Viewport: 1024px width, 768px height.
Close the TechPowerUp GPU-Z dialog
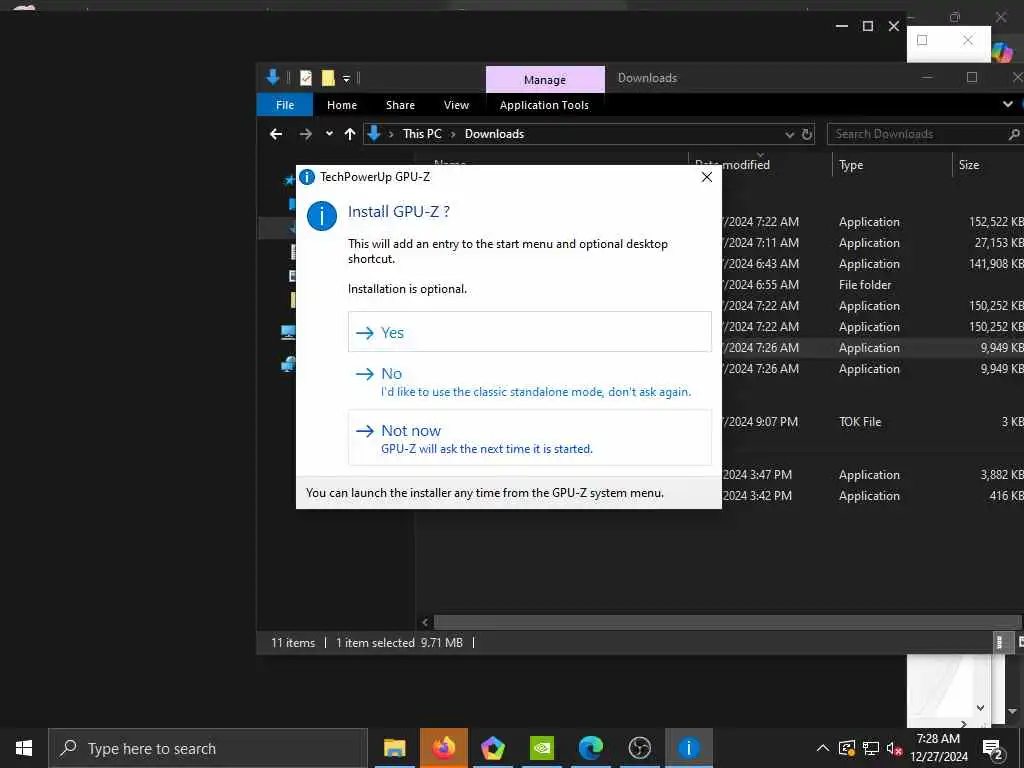tap(707, 177)
